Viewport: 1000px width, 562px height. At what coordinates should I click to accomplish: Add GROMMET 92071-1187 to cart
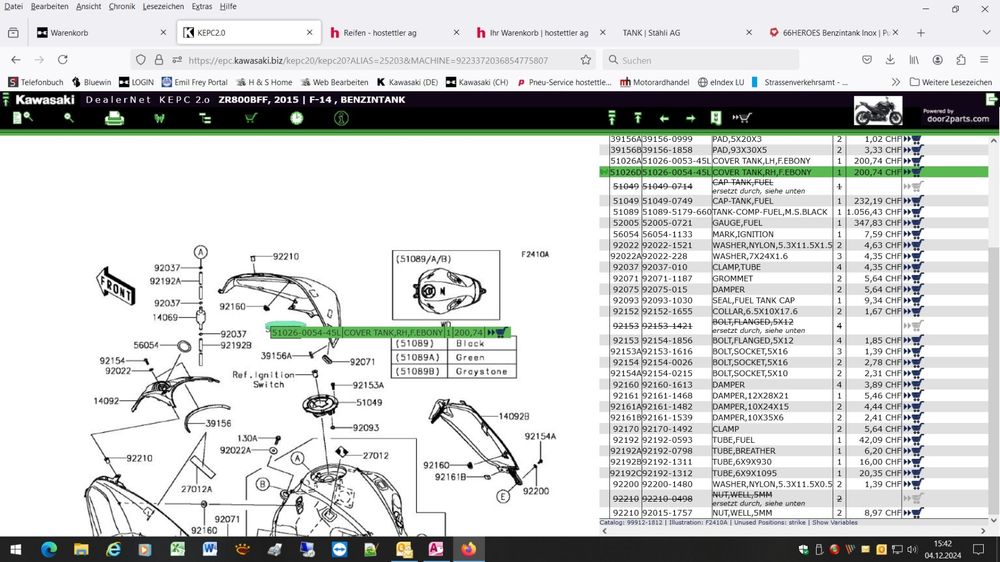coord(913,278)
